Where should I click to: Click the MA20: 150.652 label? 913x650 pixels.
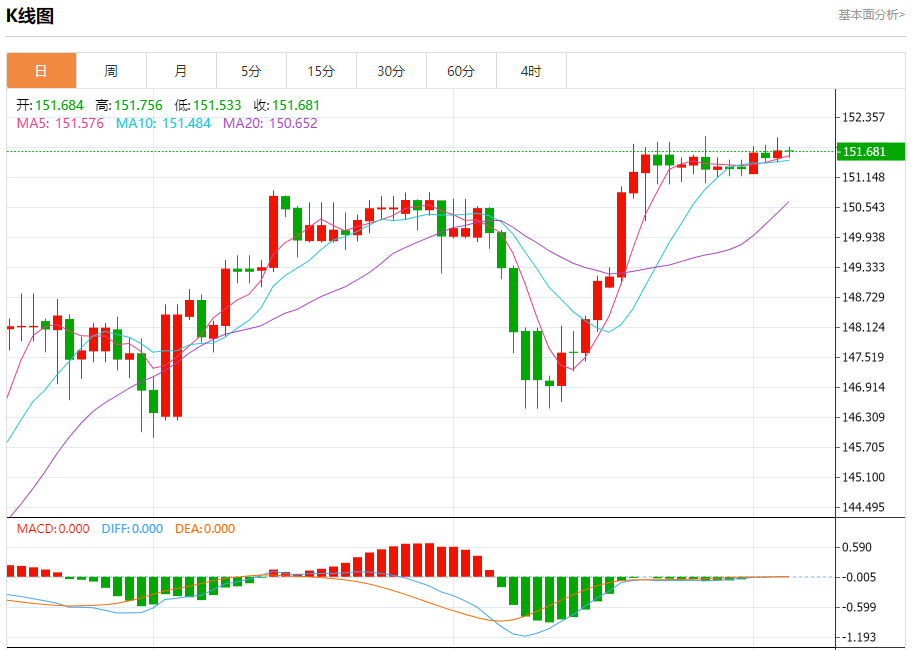click(x=270, y=123)
